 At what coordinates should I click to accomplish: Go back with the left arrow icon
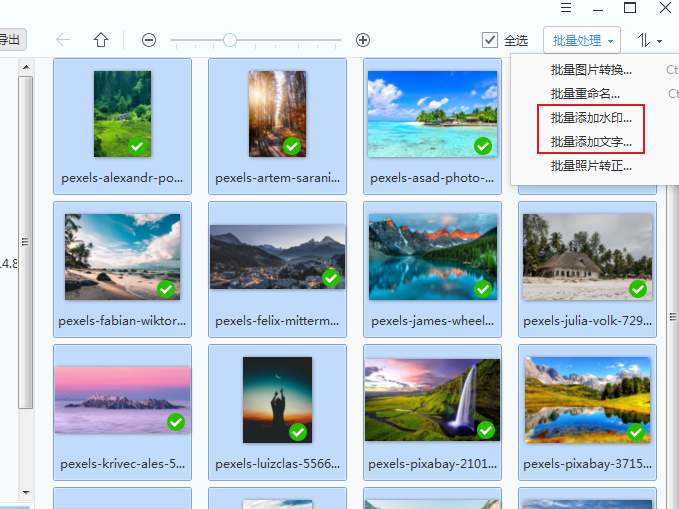pyautogui.click(x=63, y=40)
